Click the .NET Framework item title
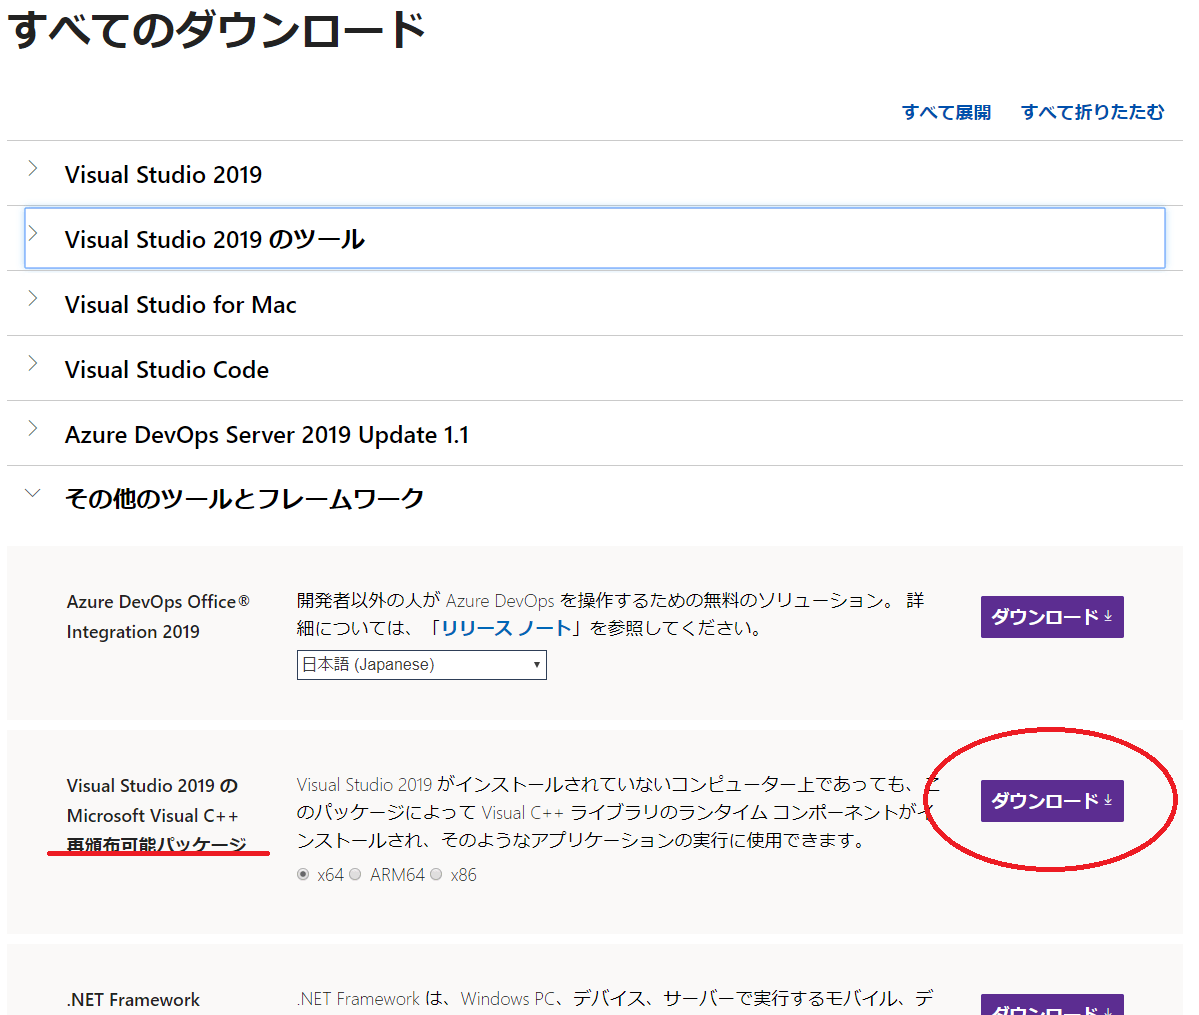Image resolution: width=1199 pixels, height=1015 pixels. click(133, 1000)
